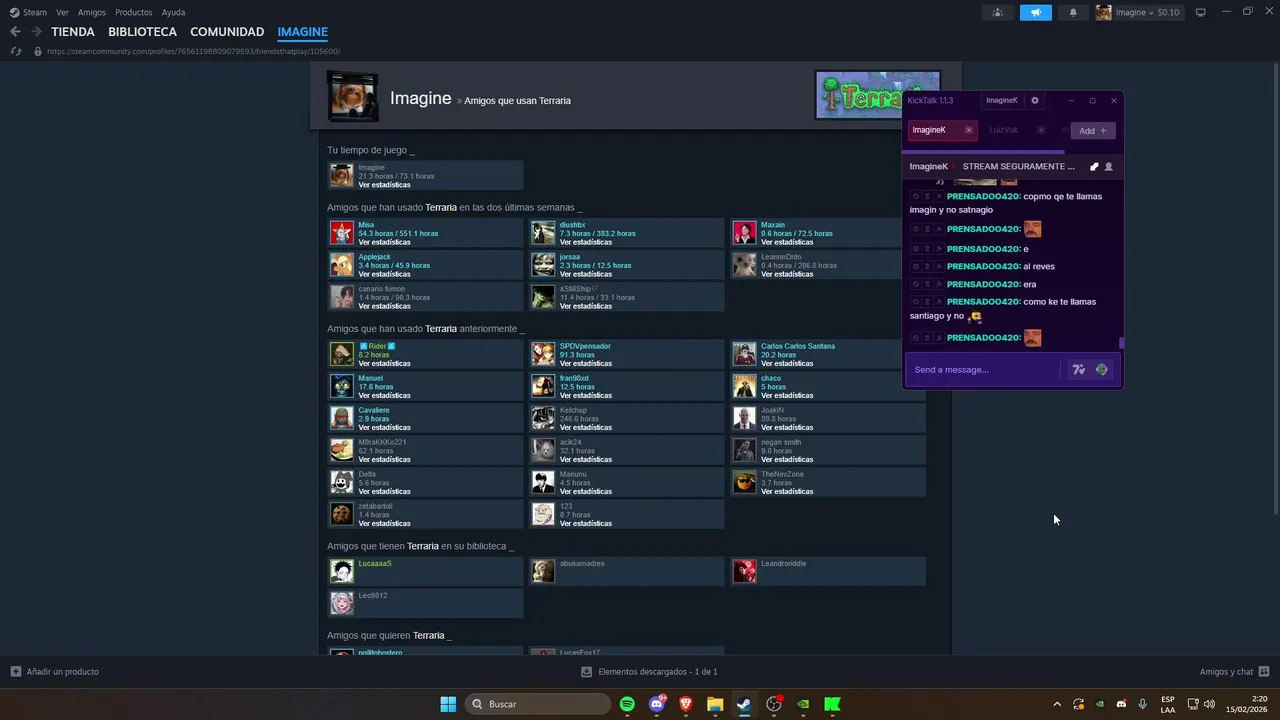Click timeout icon beside the 'era' message
This screenshot has width=1280, height=720.
(927, 284)
